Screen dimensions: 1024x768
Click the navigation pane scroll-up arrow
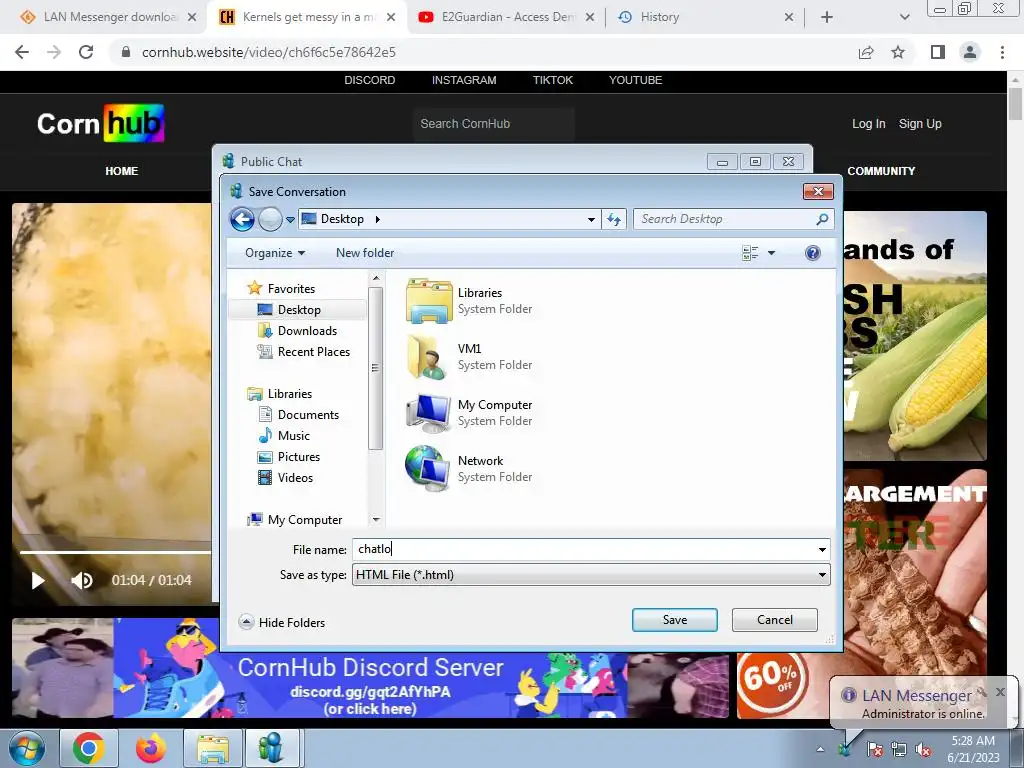(x=376, y=278)
